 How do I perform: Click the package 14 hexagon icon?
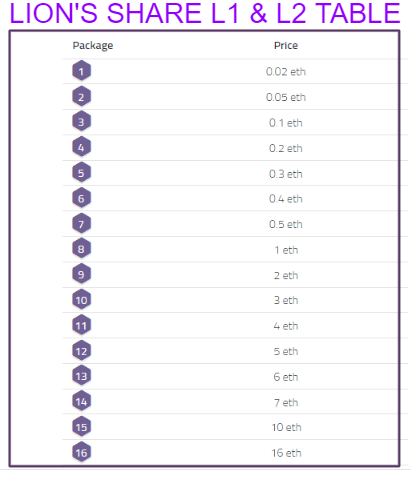pos(81,401)
